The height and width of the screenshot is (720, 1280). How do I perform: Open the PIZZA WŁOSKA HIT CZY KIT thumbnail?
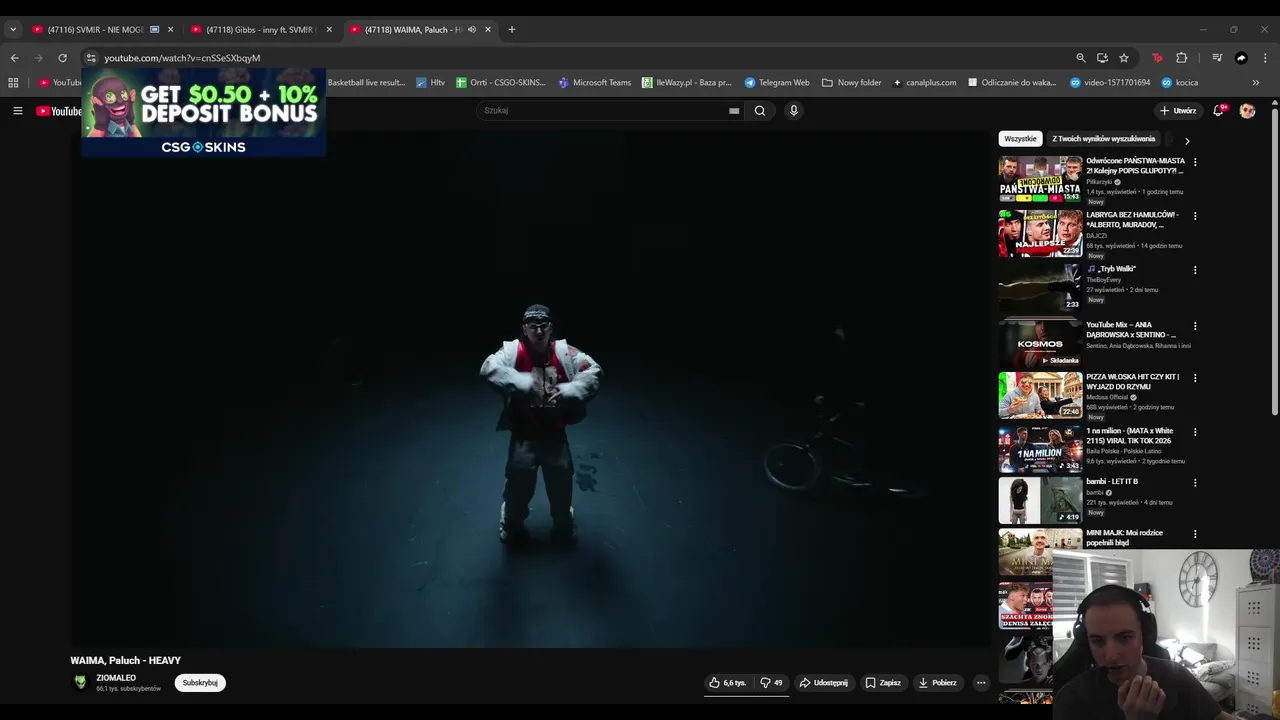[1040, 395]
